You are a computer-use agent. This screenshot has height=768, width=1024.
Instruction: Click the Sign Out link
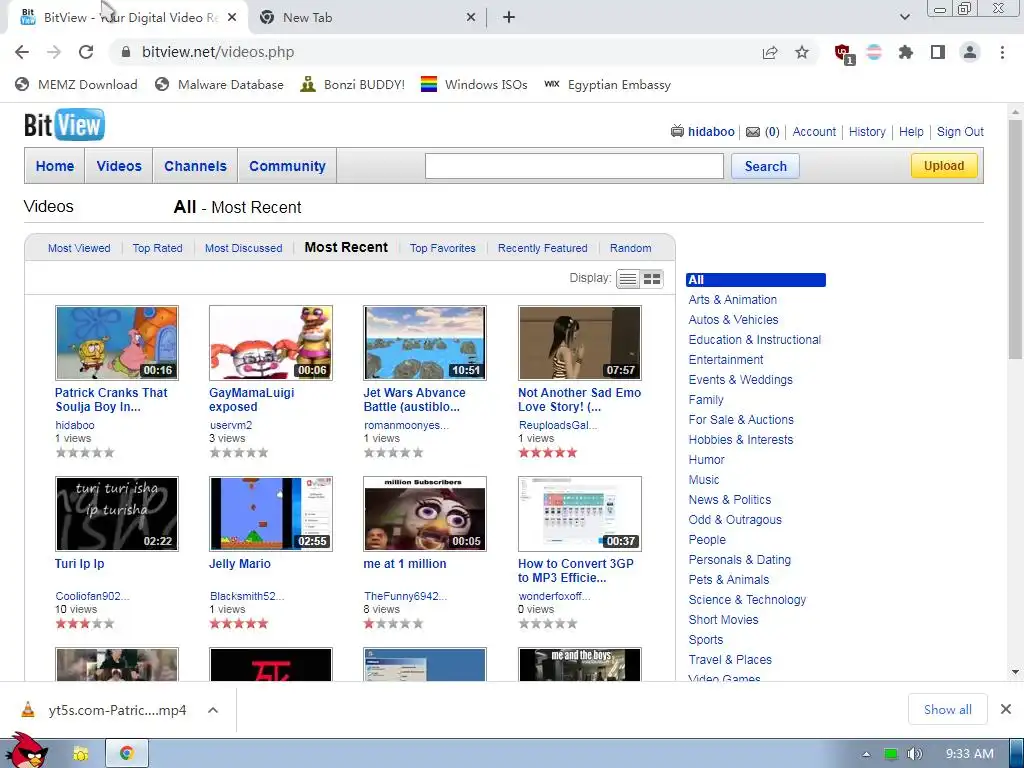(x=960, y=132)
